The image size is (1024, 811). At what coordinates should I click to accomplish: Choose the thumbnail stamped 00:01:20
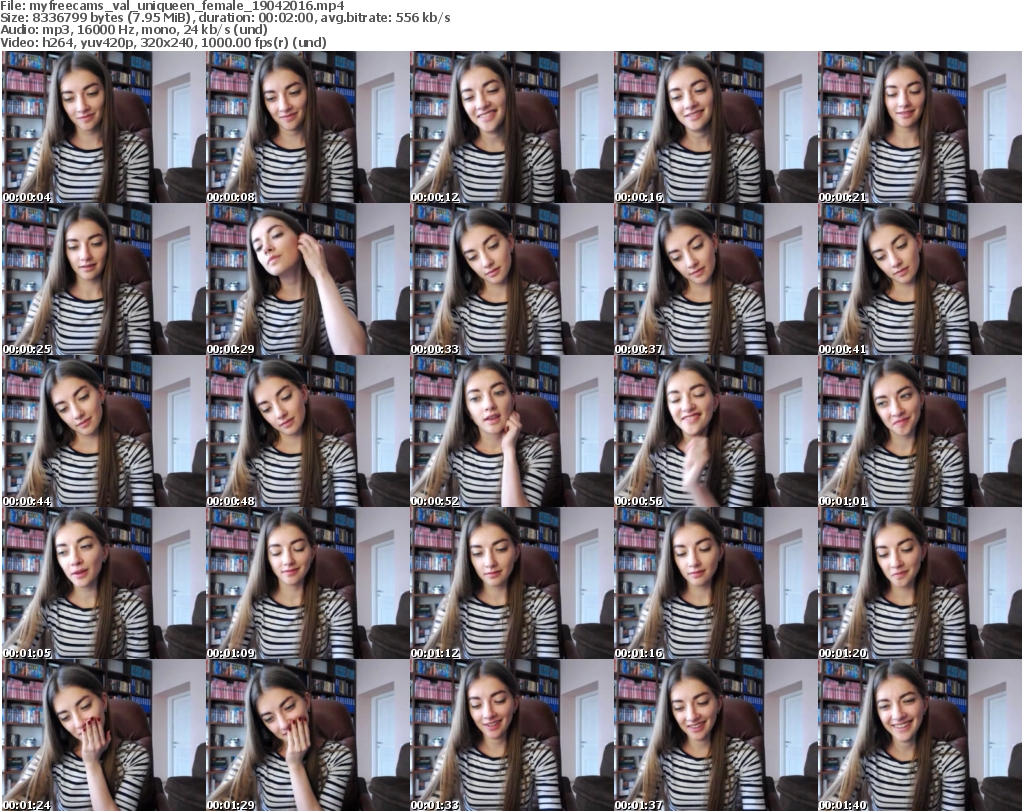(x=920, y=583)
